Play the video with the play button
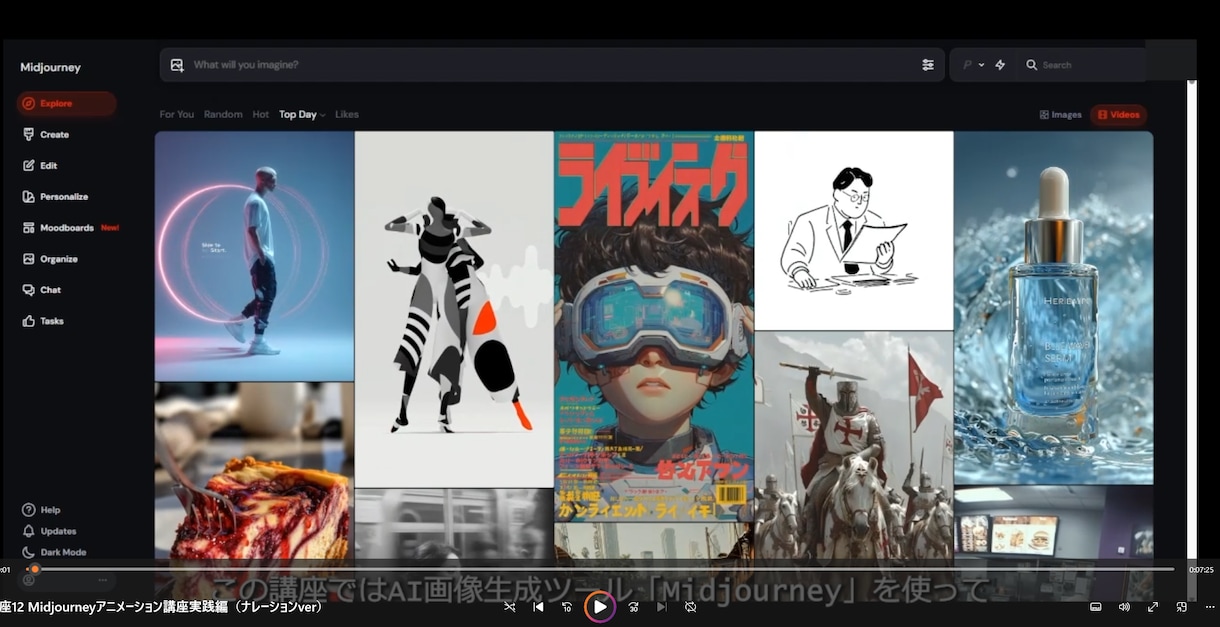 click(600, 606)
